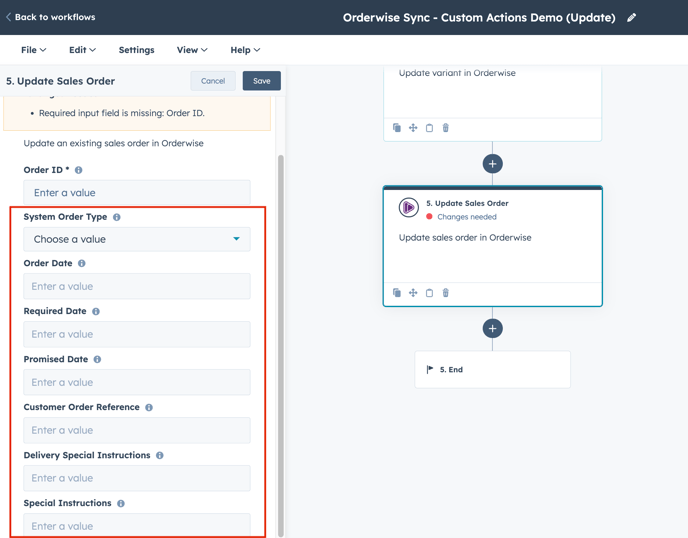The width and height of the screenshot is (688, 538).
Task: Click the 5. End step card
Action: 492,369
